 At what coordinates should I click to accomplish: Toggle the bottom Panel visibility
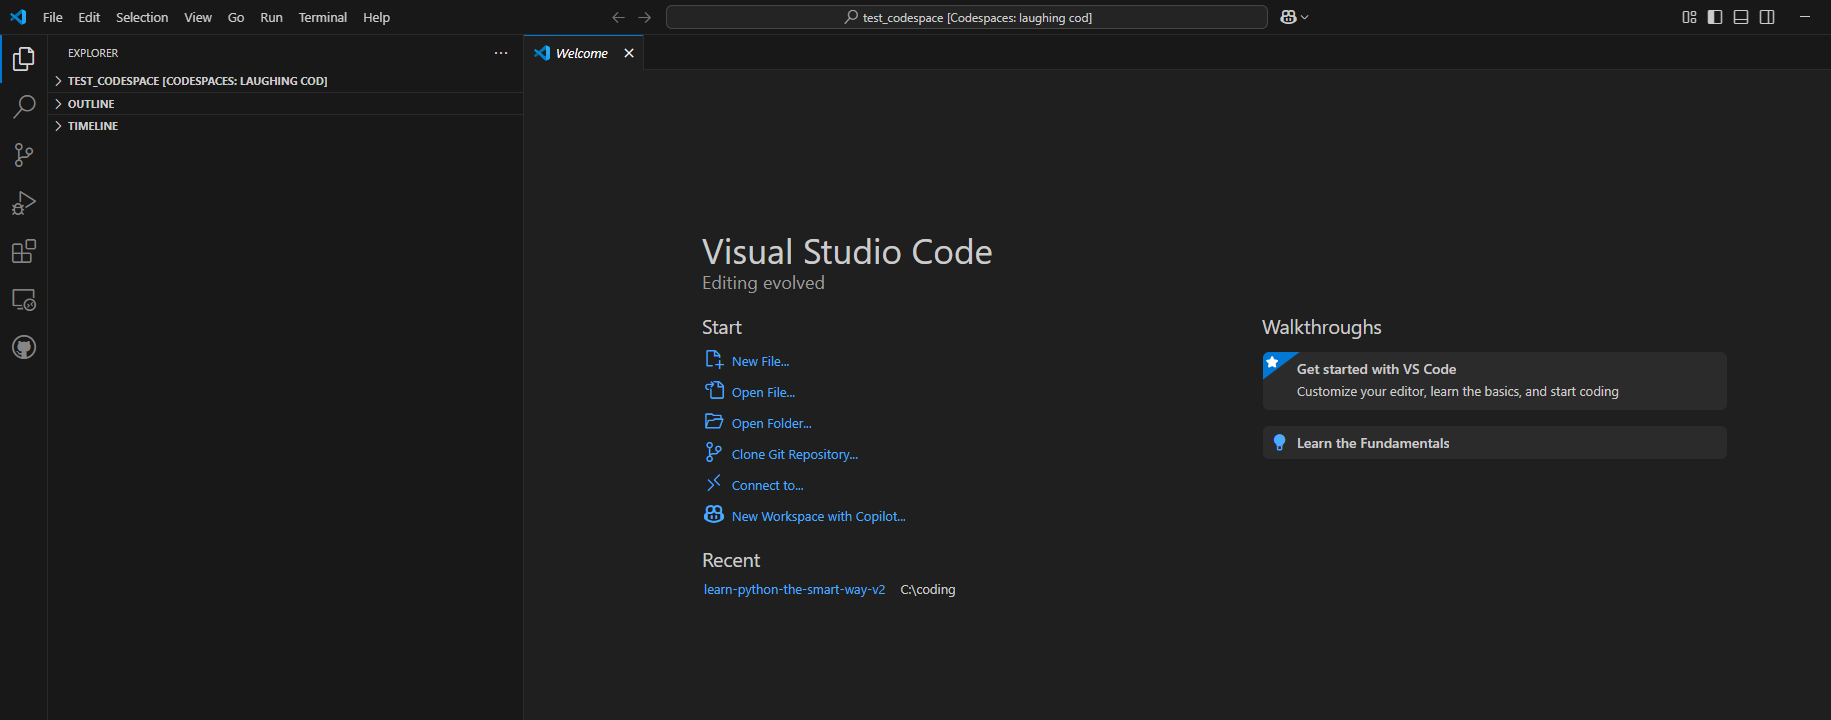pos(1741,17)
